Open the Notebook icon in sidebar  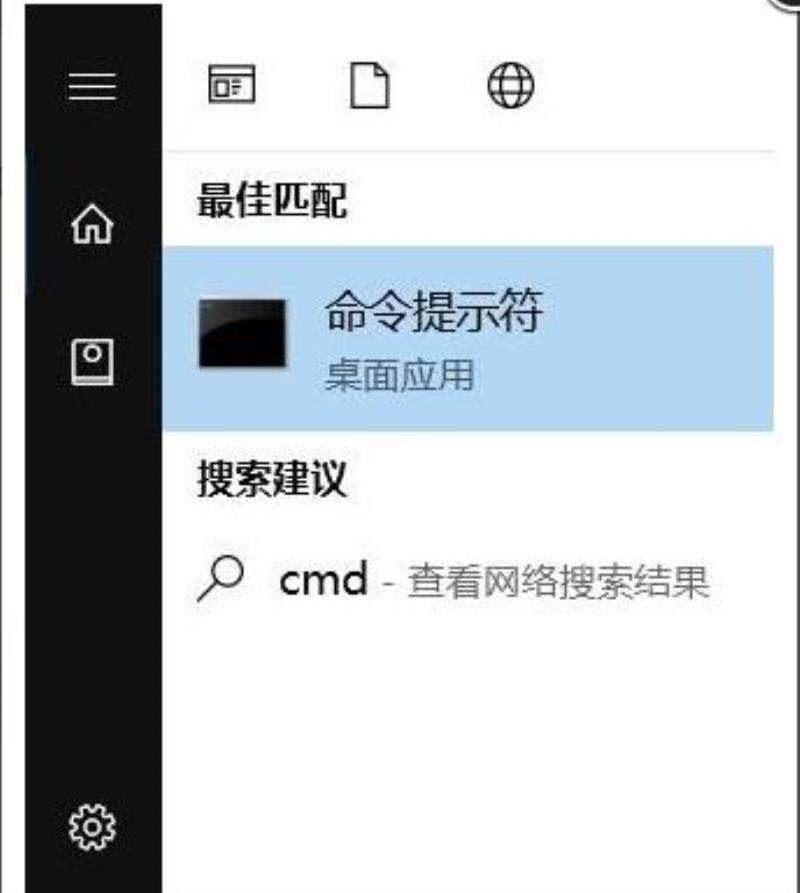(x=92, y=362)
